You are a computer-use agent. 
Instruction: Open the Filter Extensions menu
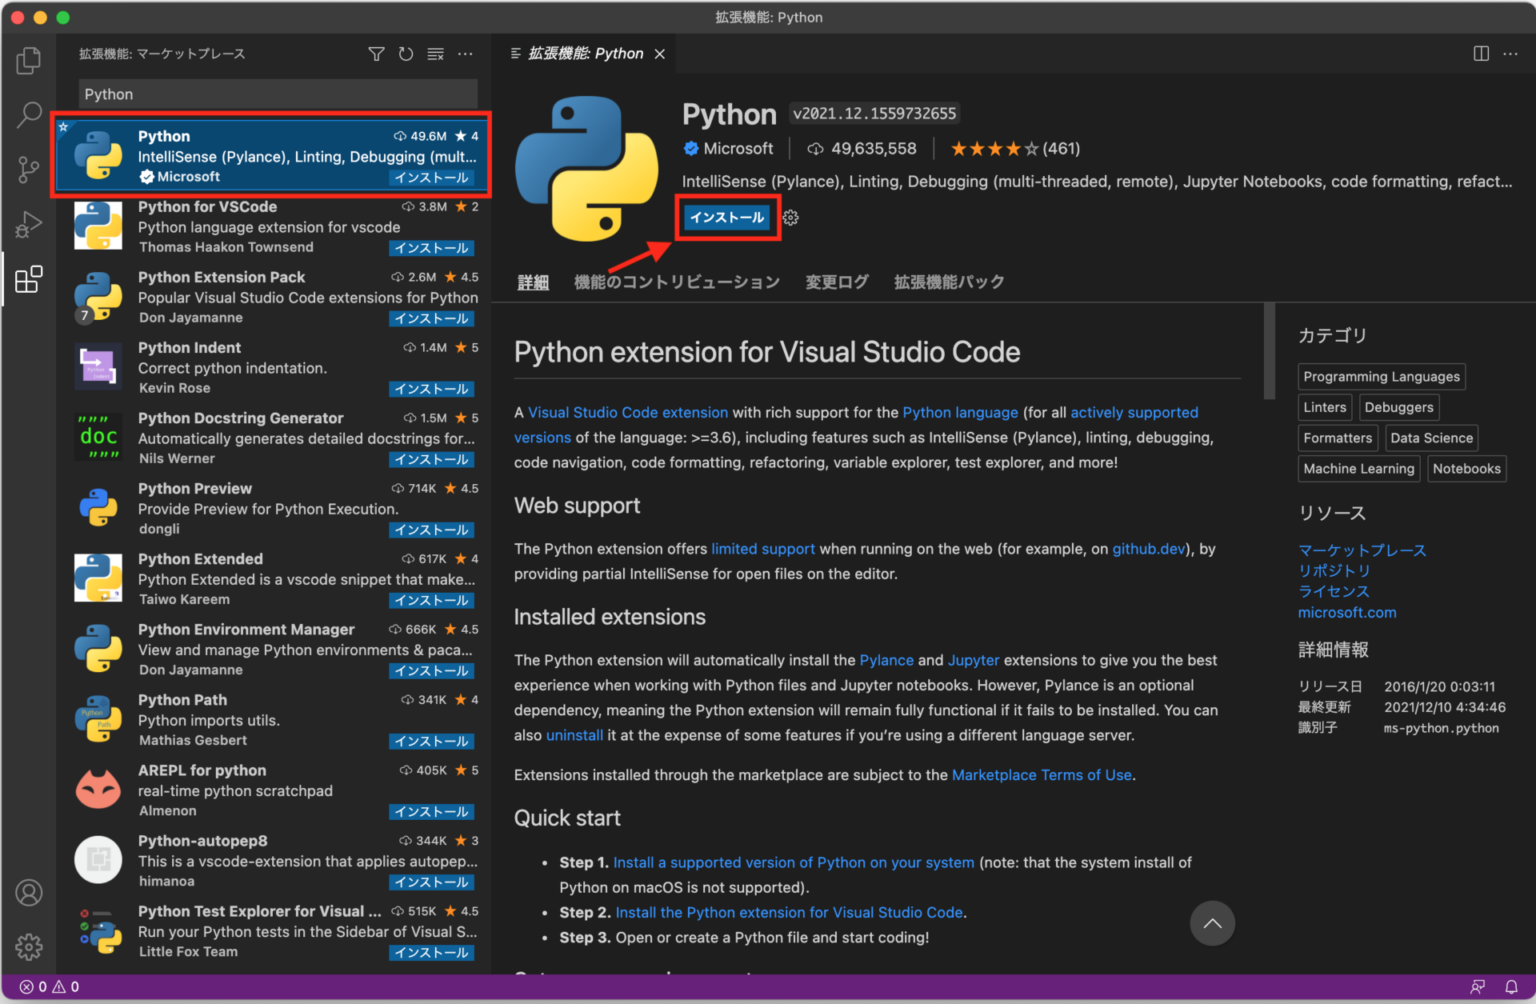pos(376,54)
